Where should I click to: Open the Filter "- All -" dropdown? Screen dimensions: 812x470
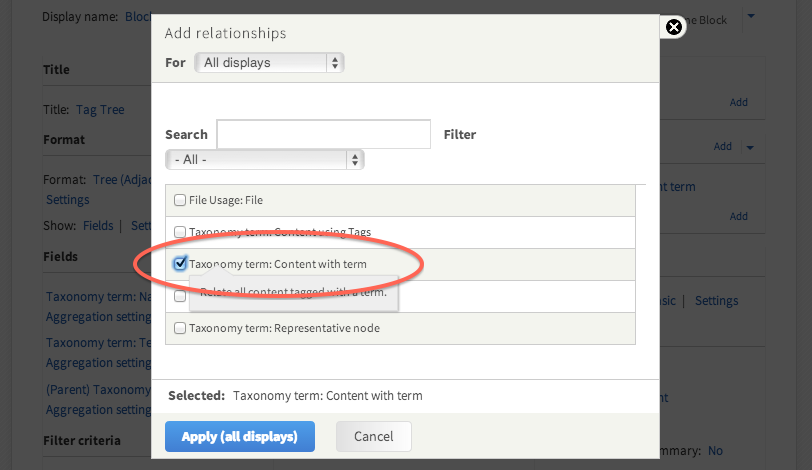[265, 159]
